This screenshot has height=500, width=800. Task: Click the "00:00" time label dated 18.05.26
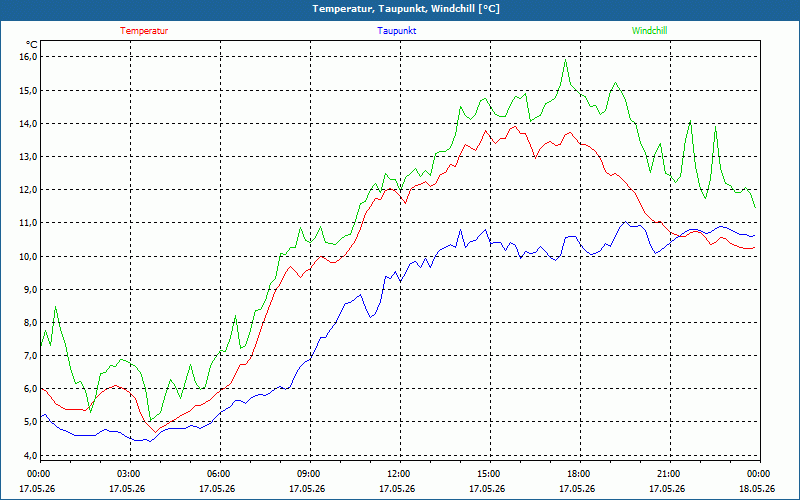tap(757, 473)
